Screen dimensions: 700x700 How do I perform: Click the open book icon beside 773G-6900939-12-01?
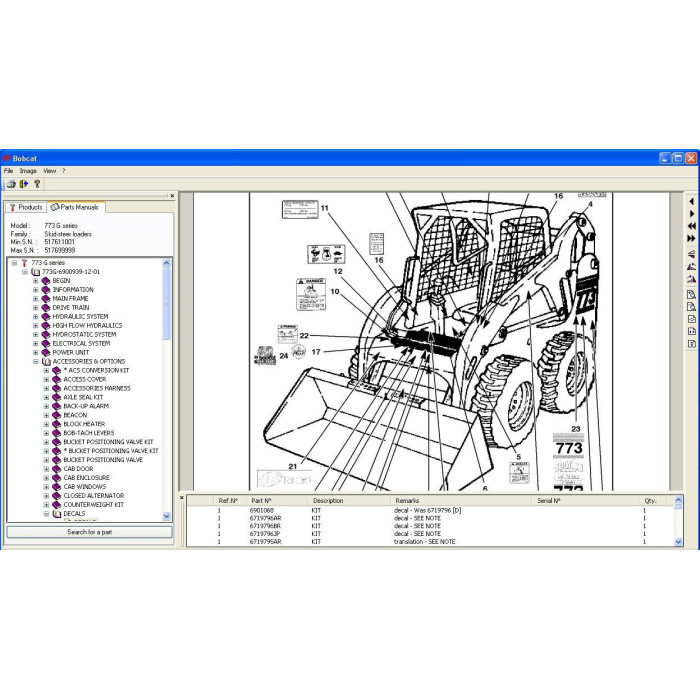click(35, 272)
